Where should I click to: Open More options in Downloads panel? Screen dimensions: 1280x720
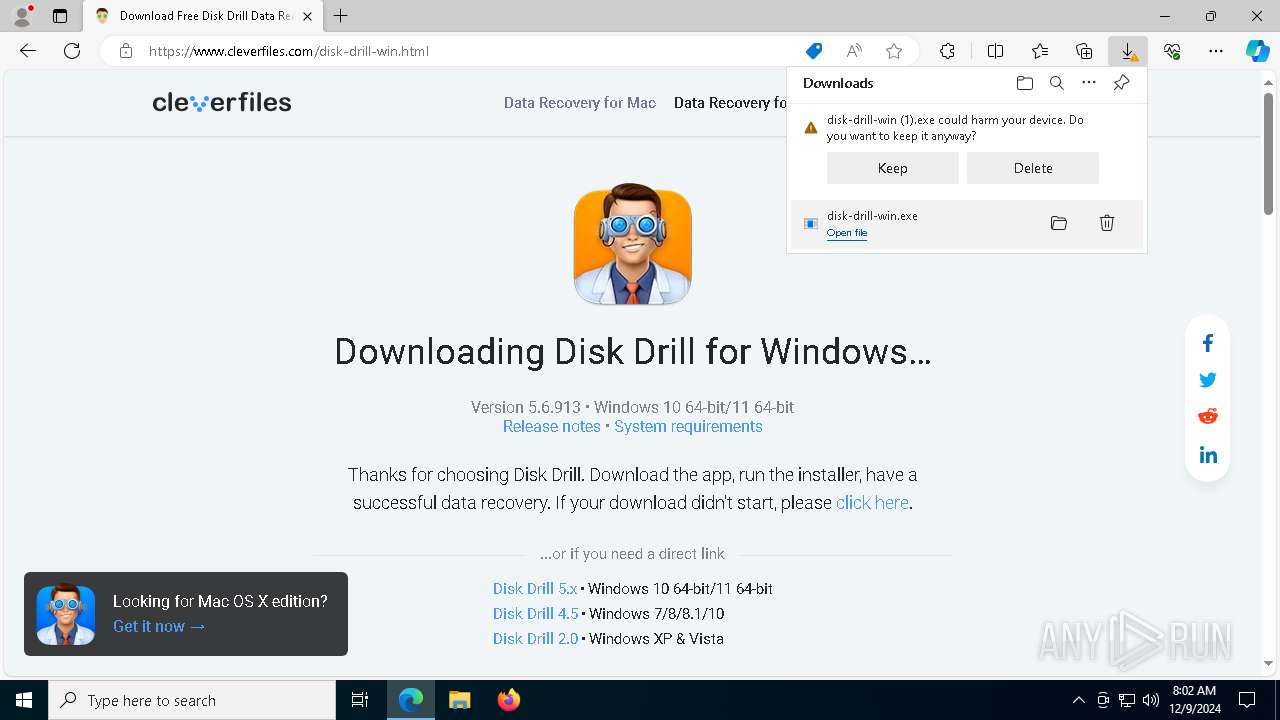coord(1089,83)
